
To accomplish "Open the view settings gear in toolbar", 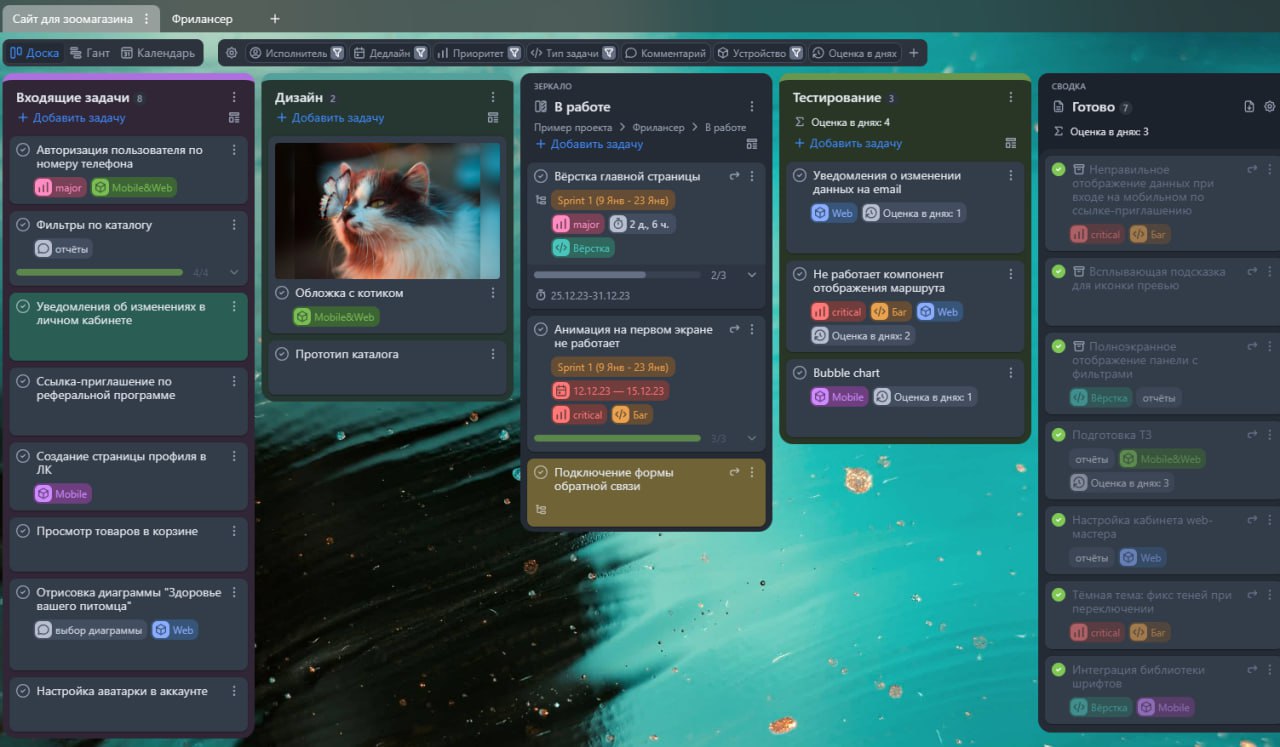I will 232,53.
